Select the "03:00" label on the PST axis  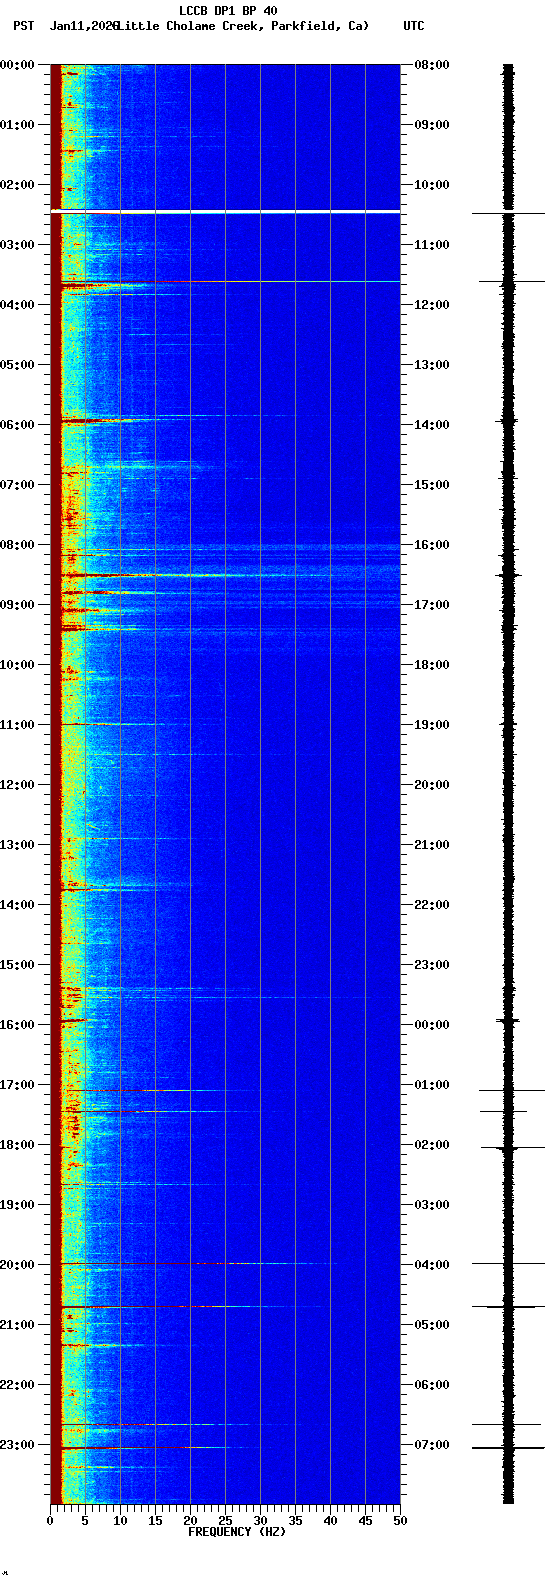point(17,245)
